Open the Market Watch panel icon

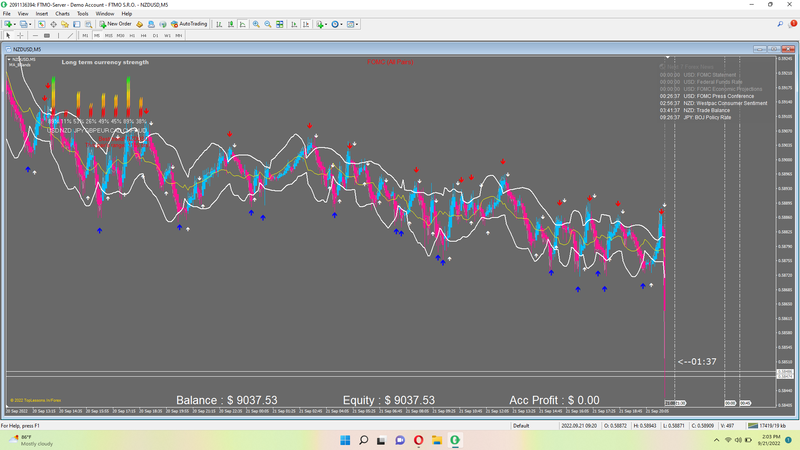[x=41, y=23]
